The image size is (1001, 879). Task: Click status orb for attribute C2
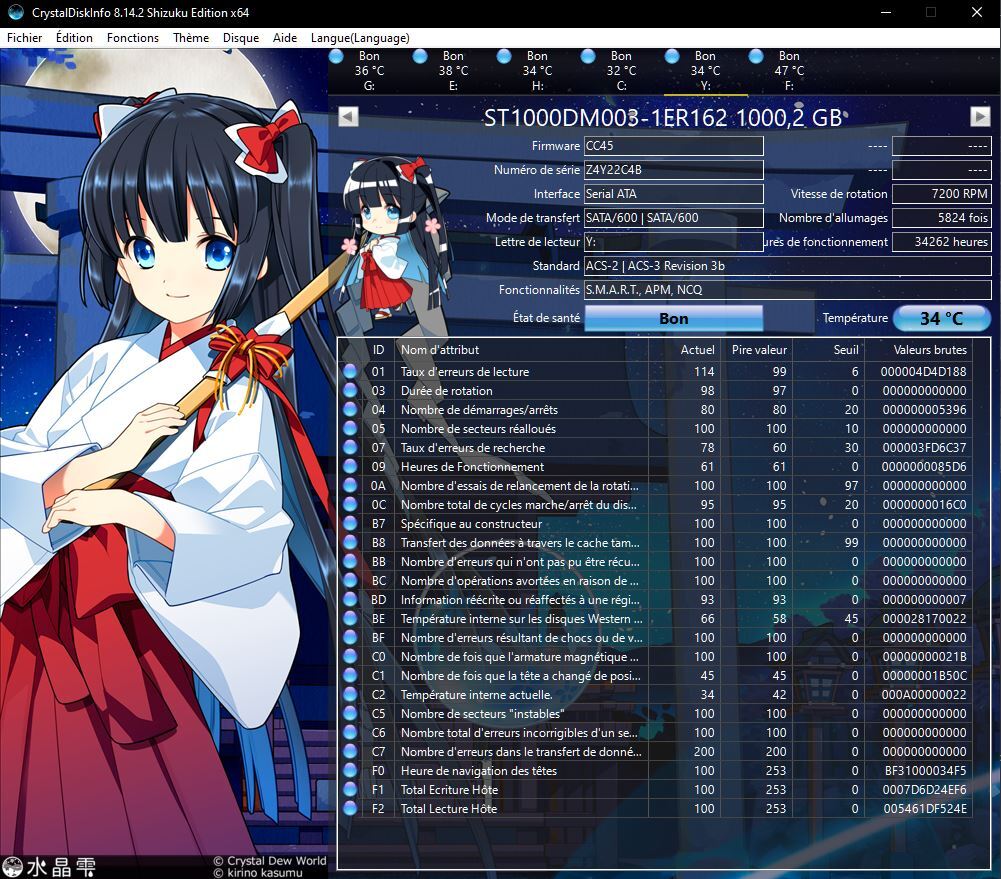350,695
